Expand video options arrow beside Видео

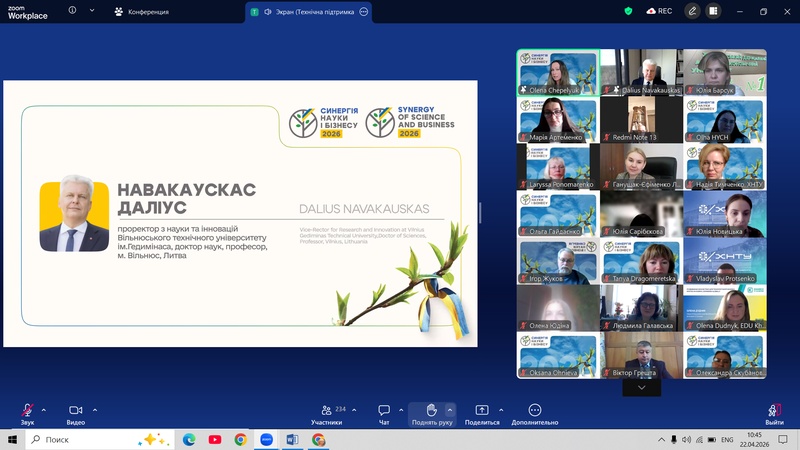coord(95,410)
